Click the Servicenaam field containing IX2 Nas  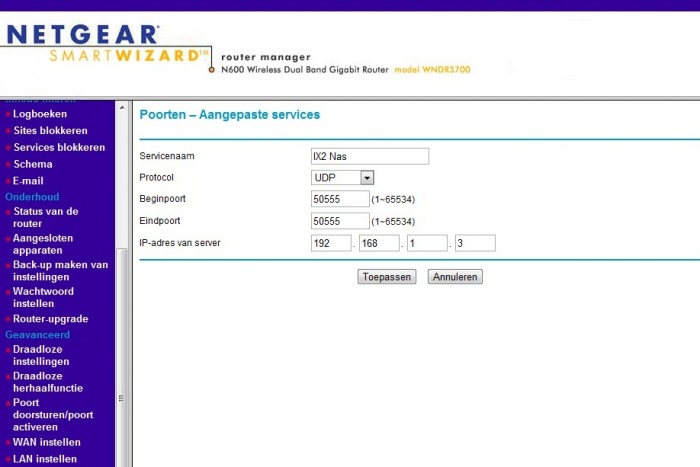pos(370,156)
